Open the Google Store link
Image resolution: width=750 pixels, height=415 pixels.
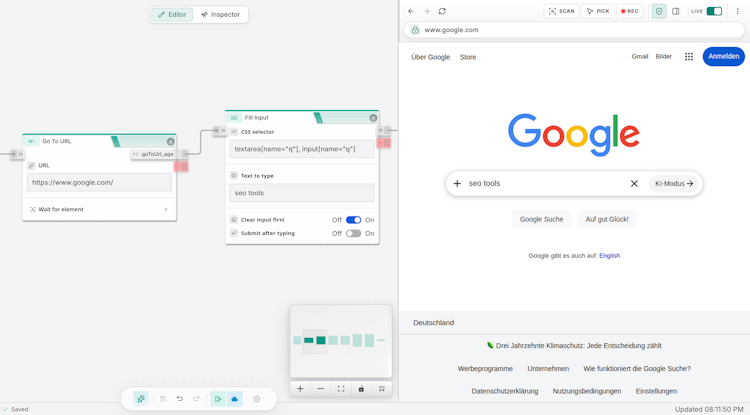click(468, 57)
